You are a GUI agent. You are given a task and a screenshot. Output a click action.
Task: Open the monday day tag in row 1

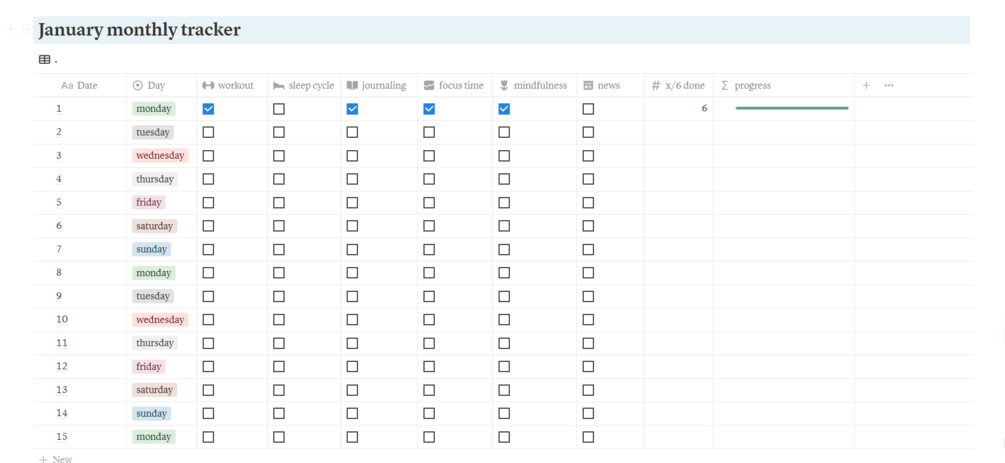tap(154, 109)
